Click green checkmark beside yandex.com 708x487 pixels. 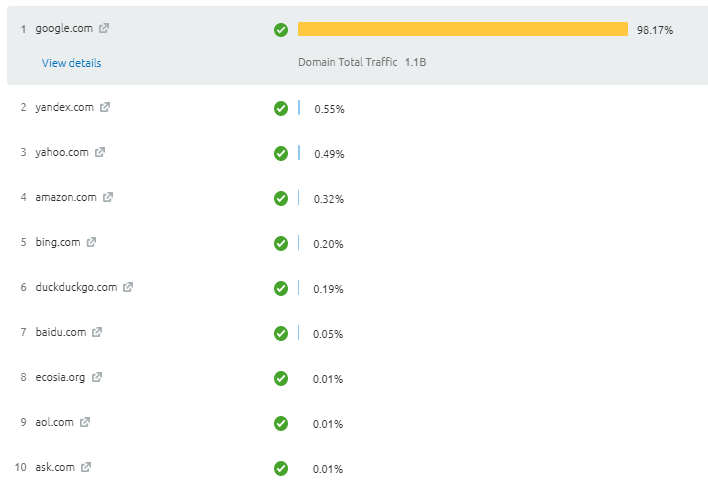[281, 108]
